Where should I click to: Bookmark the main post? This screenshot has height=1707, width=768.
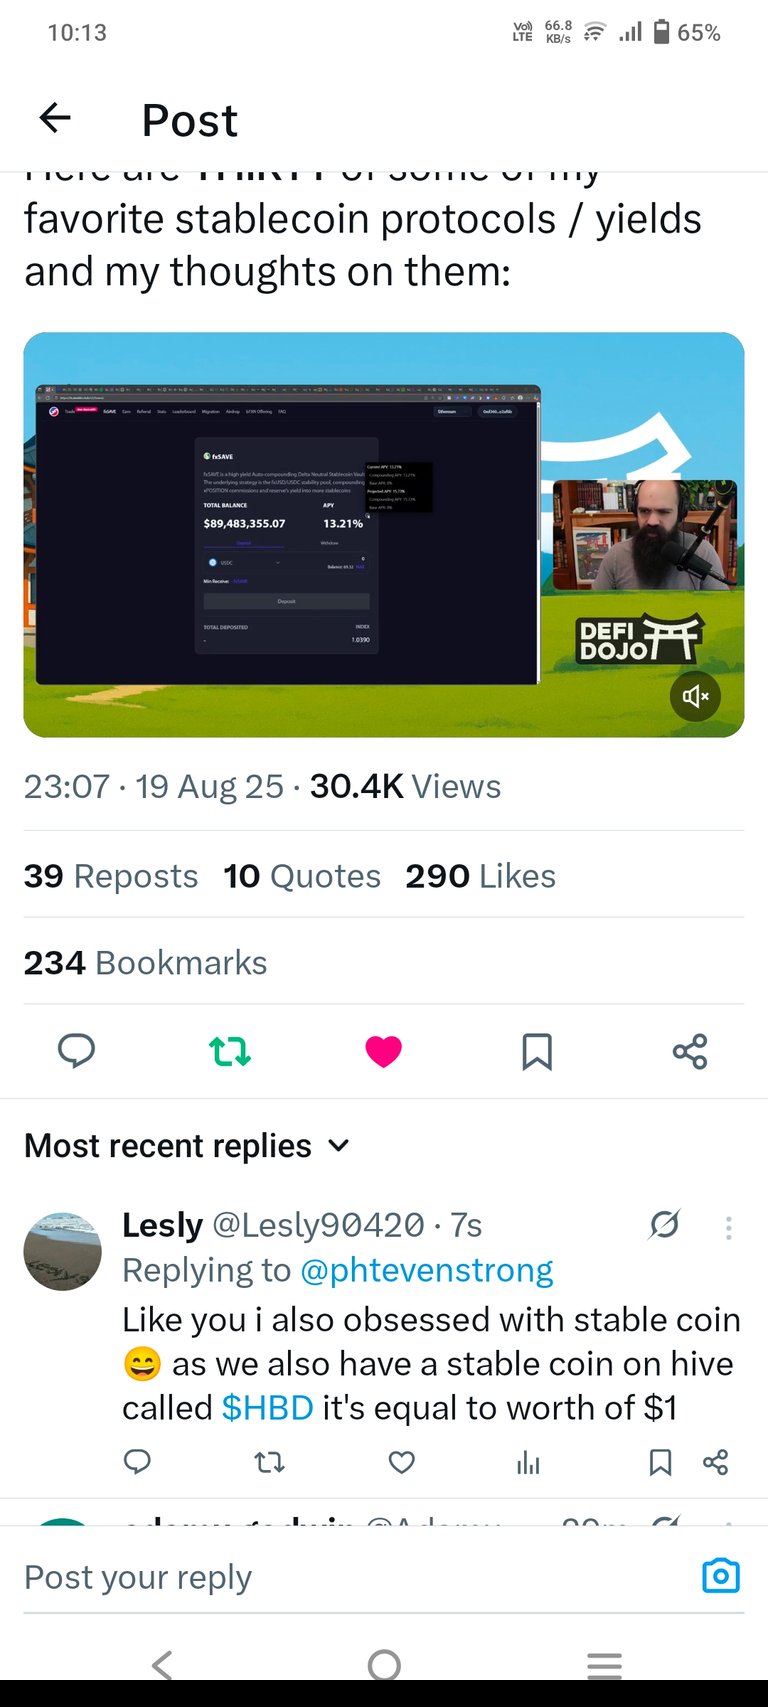point(537,1051)
